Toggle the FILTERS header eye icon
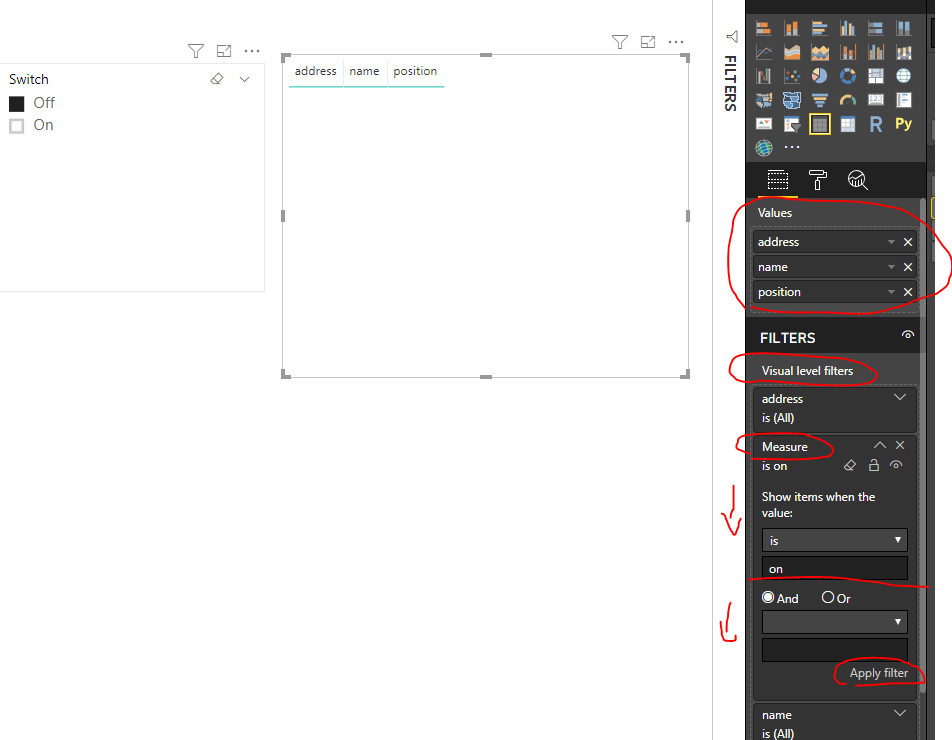952x740 pixels. 908,334
